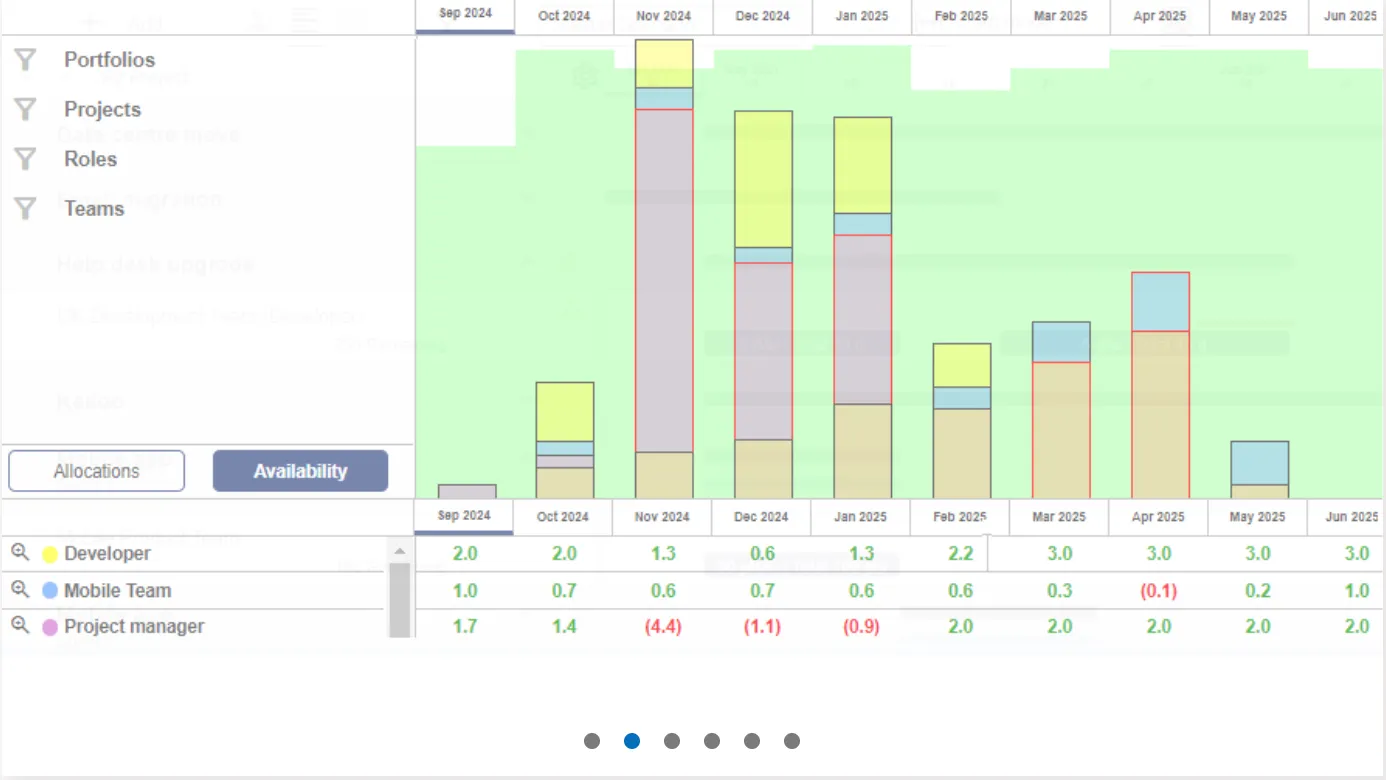Select the Nov 2024 column header
Viewport: 1386px width, 780px height.
(663, 16)
